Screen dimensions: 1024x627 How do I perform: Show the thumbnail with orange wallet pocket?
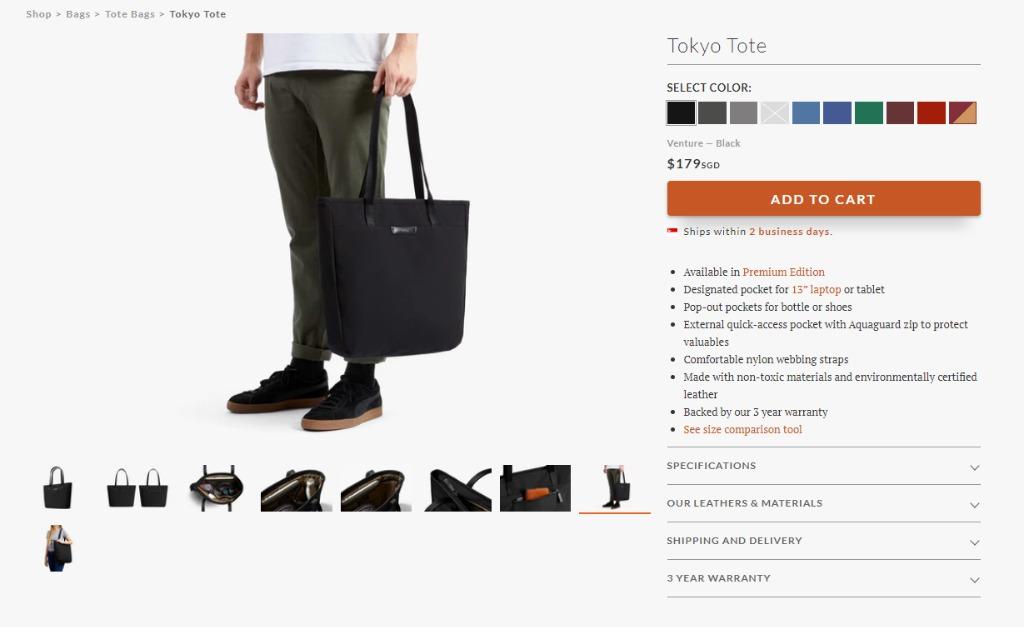point(536,488)
